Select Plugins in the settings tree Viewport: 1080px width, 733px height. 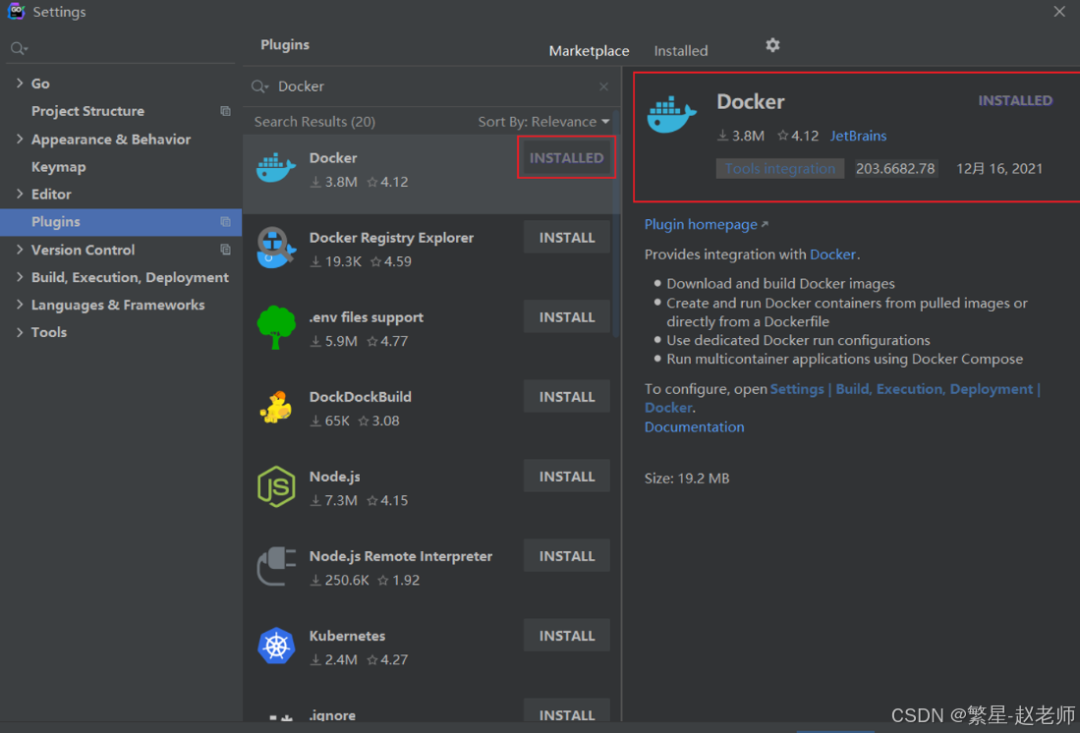click(x=121, y=222)
